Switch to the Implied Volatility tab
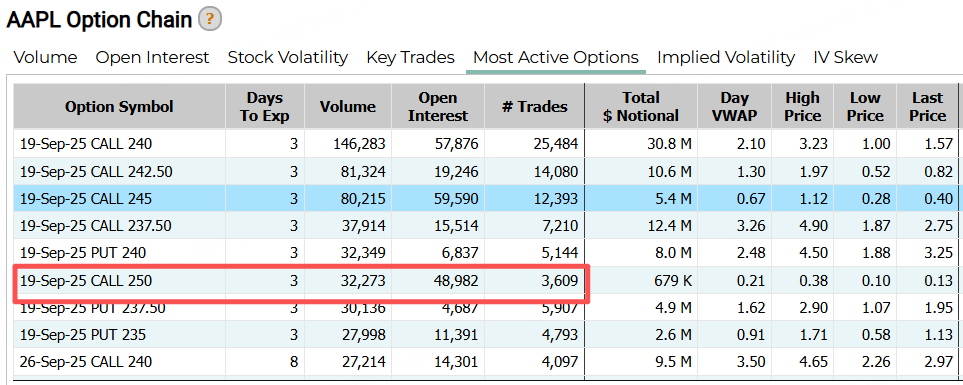 click(x=726, y=58)
